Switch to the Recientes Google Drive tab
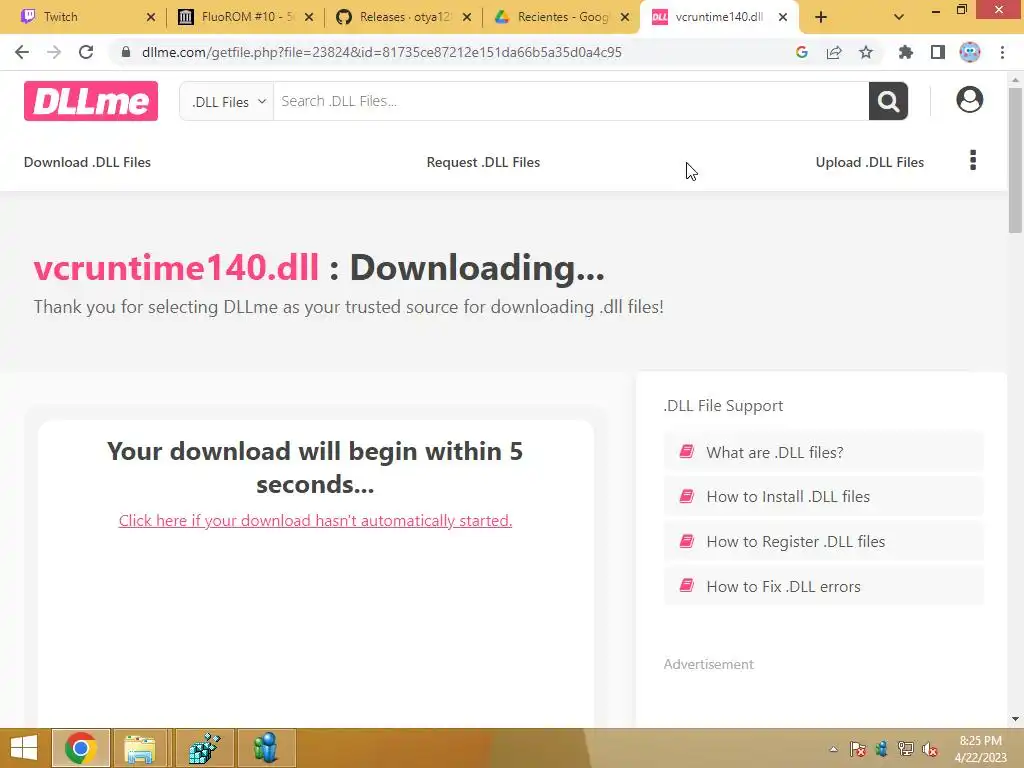This screenshot has width=1024, height=768. tap(554, 17)
